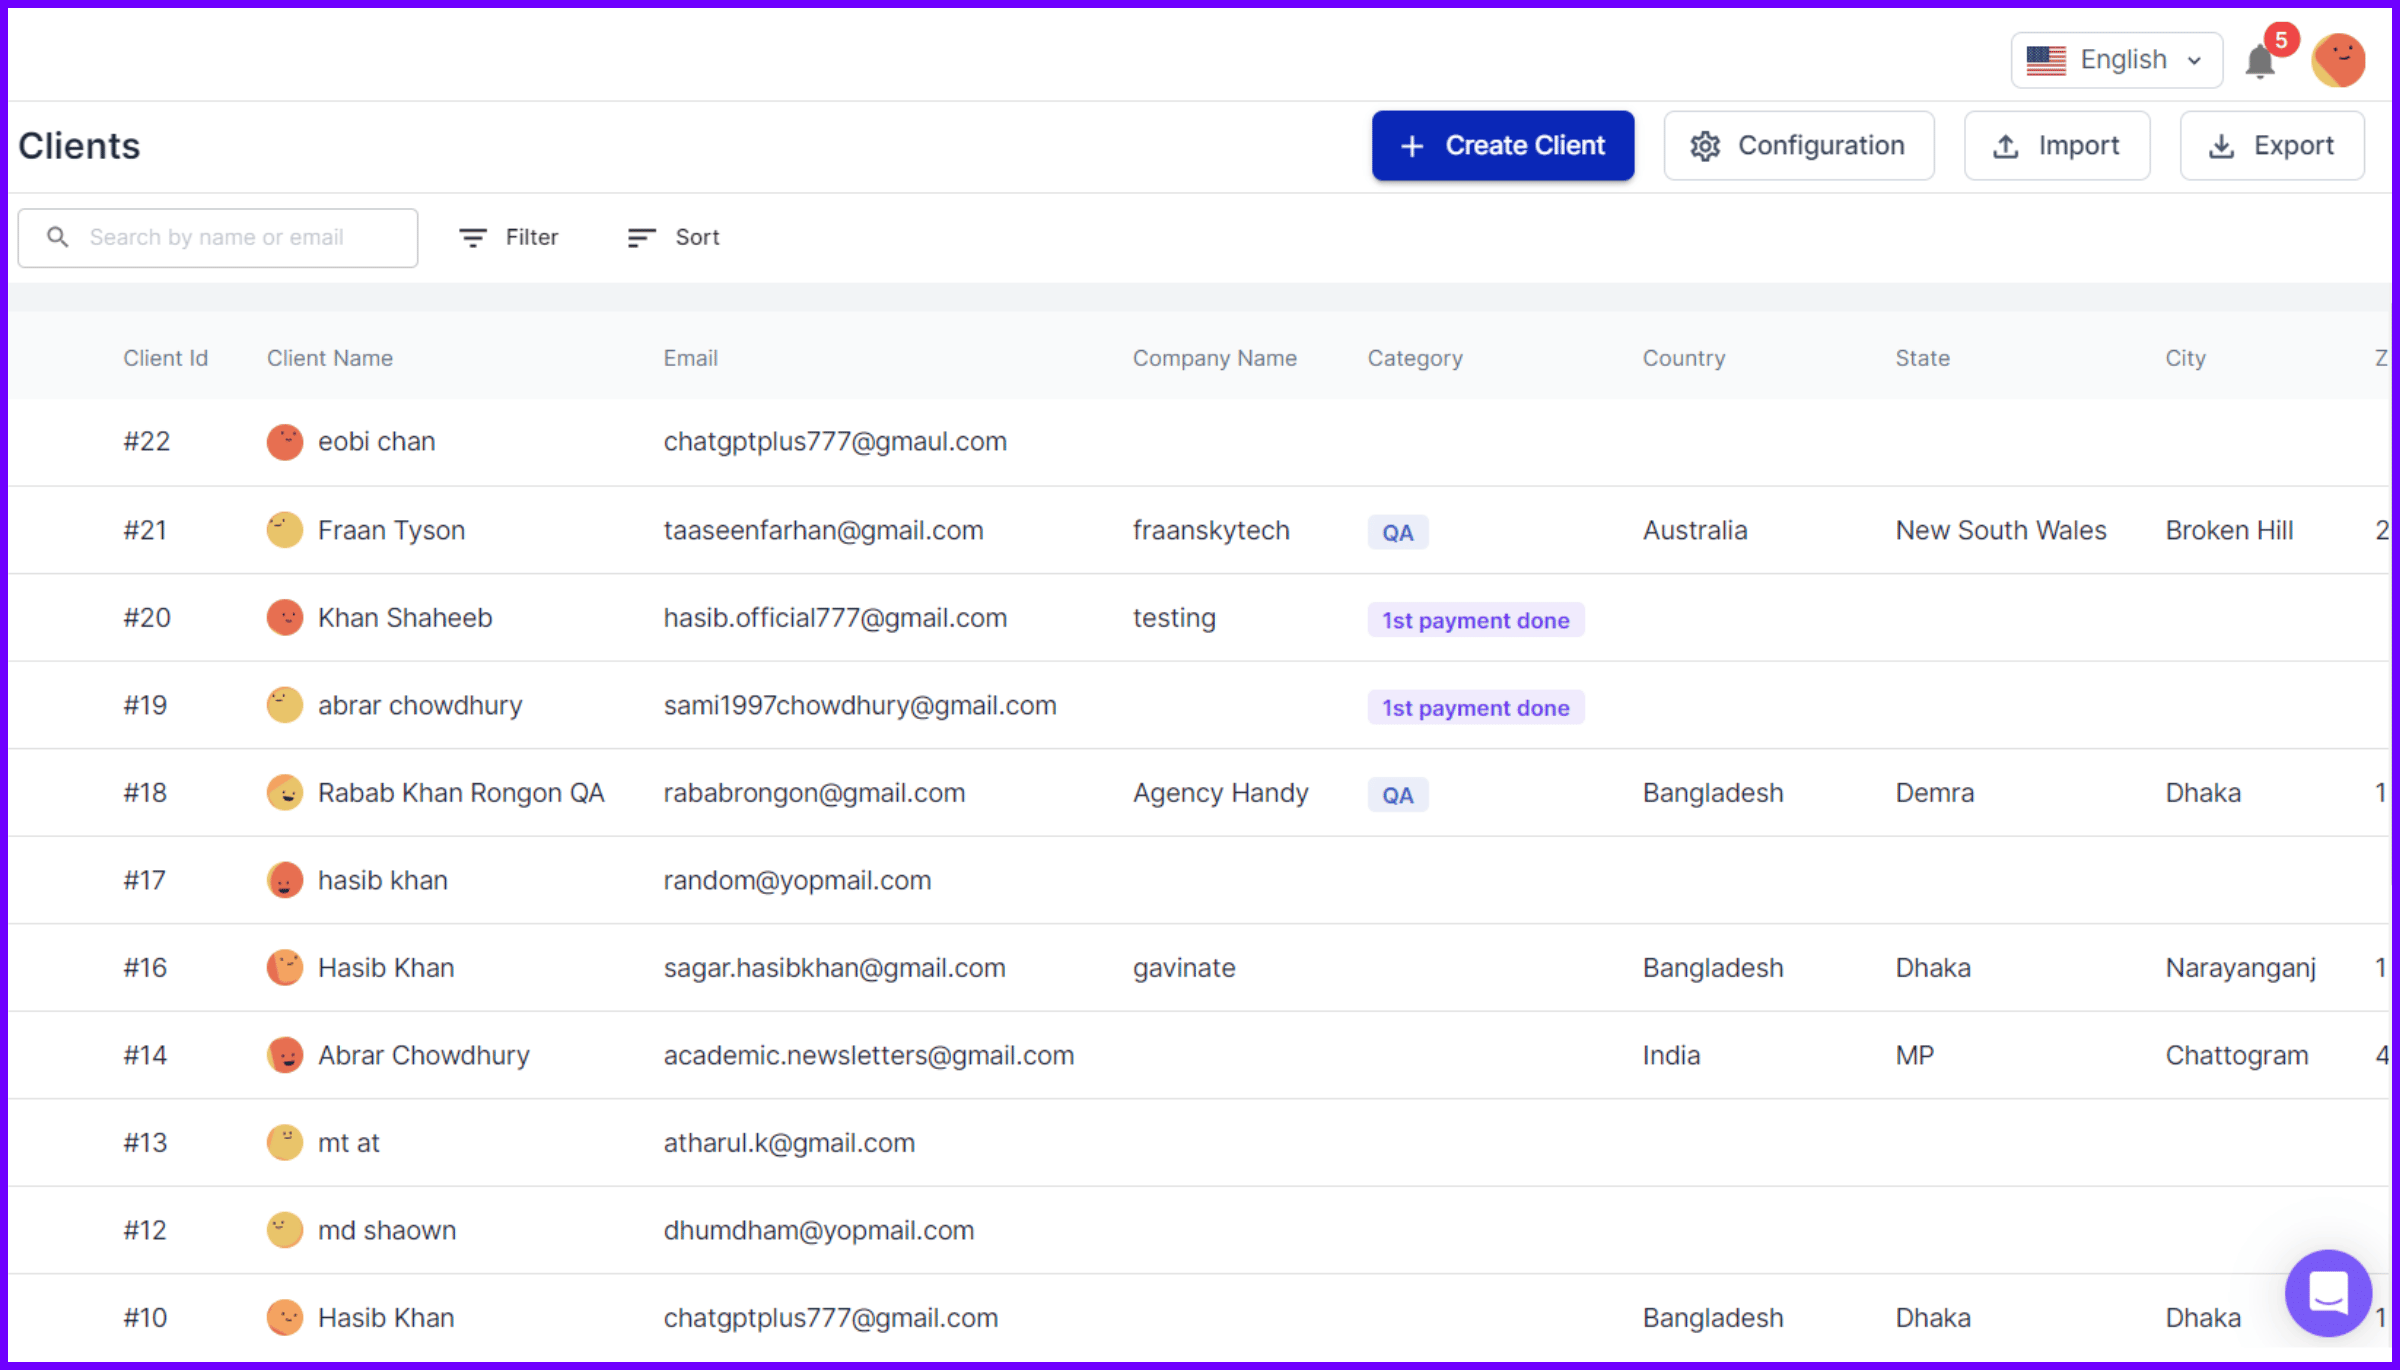Open the chat support bubble

(2328, 1292)
